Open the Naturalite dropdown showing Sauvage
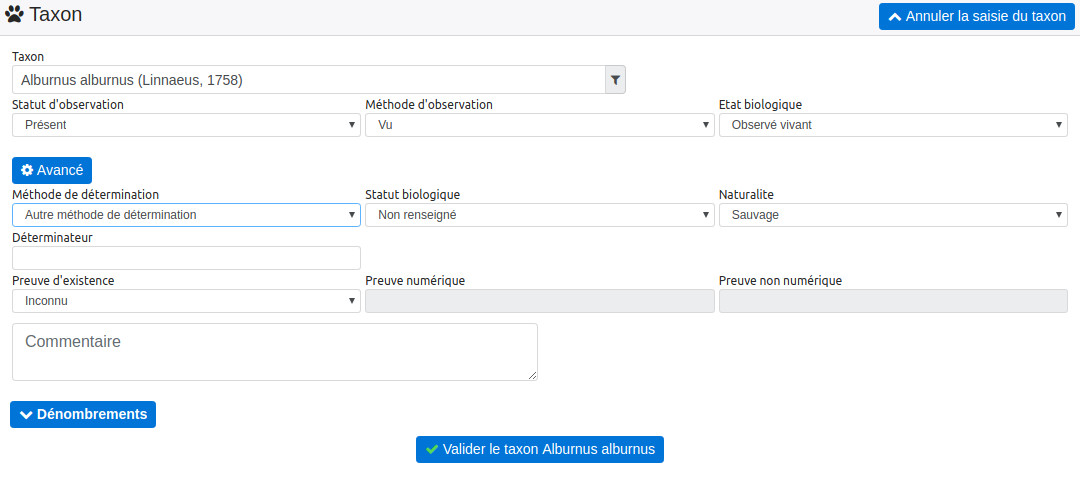The width and height of the screenshot is (1080, 483). 893,215
